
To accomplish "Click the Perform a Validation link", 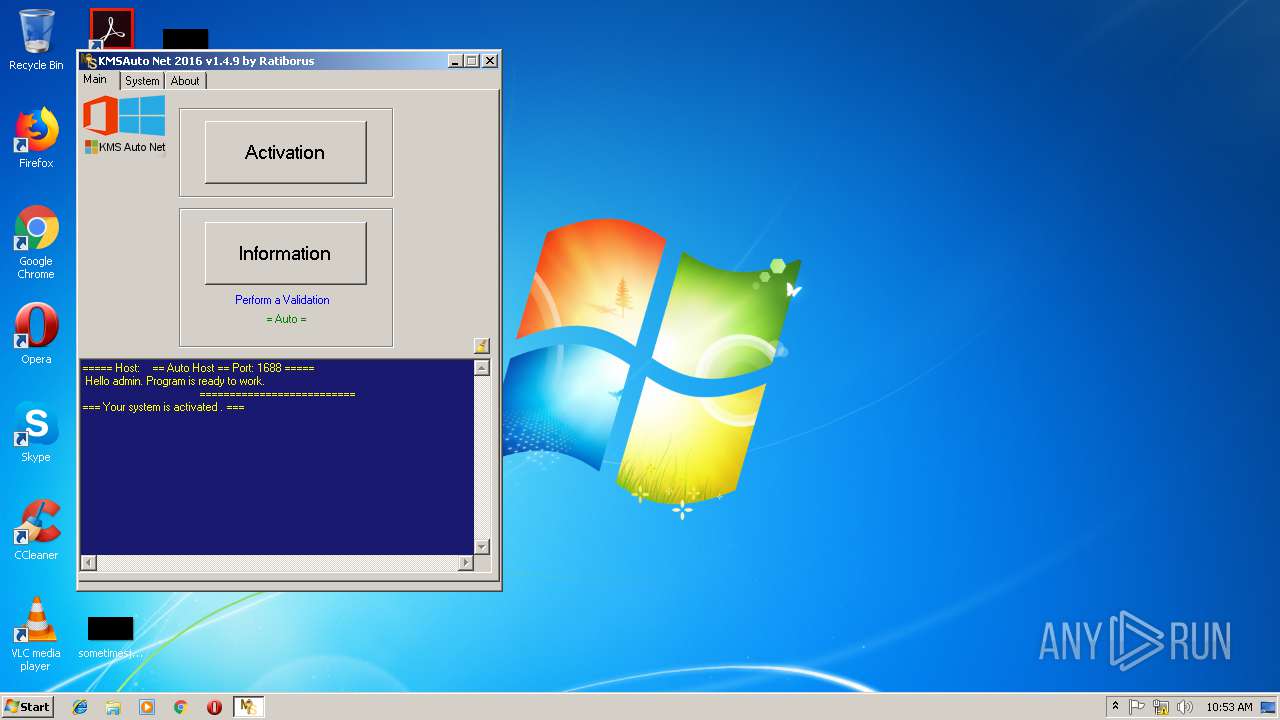I will [x=282, y=300].
